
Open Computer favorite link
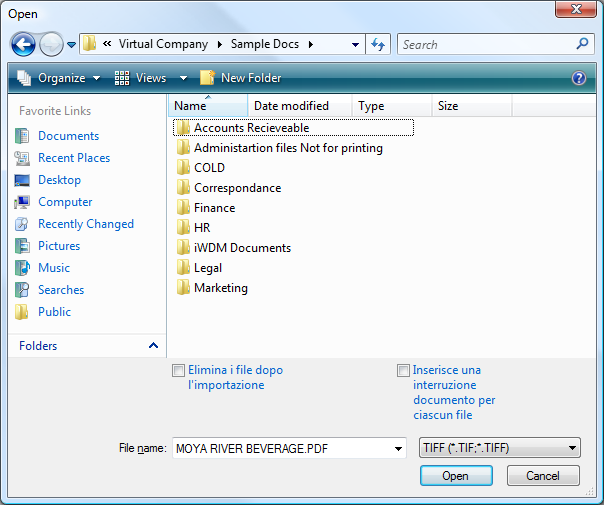(x=65, y=202)
